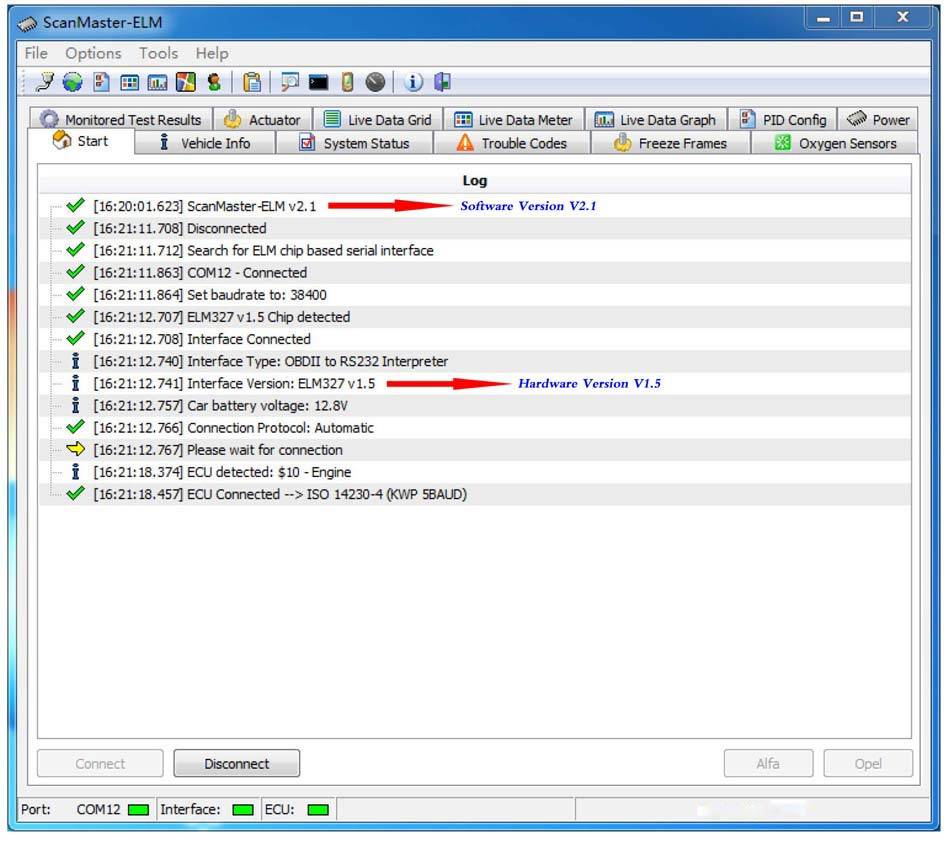Screen dimensions: 950x842
Task: Go to the Oxygen Sensors tab
Action: point(836,143)
